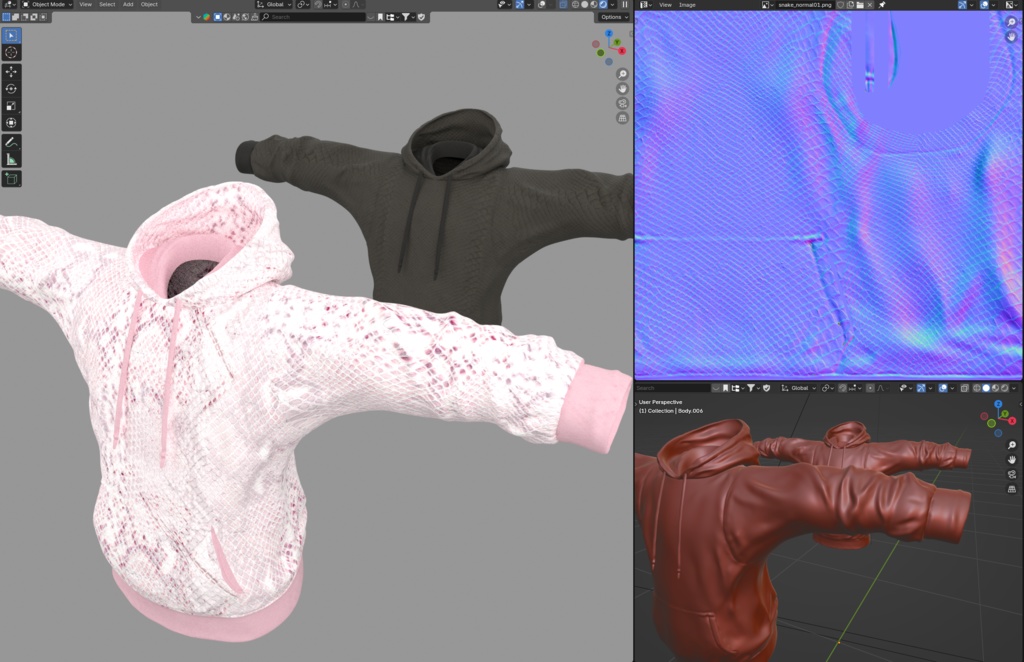
Task: Open View menu in main 3D viewport
Action: 86,5
